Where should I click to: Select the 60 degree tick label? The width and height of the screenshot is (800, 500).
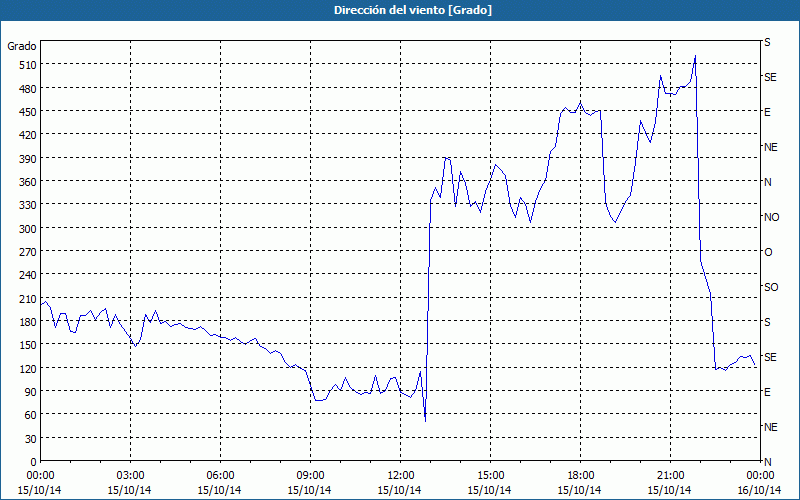[x=31, y=415]
